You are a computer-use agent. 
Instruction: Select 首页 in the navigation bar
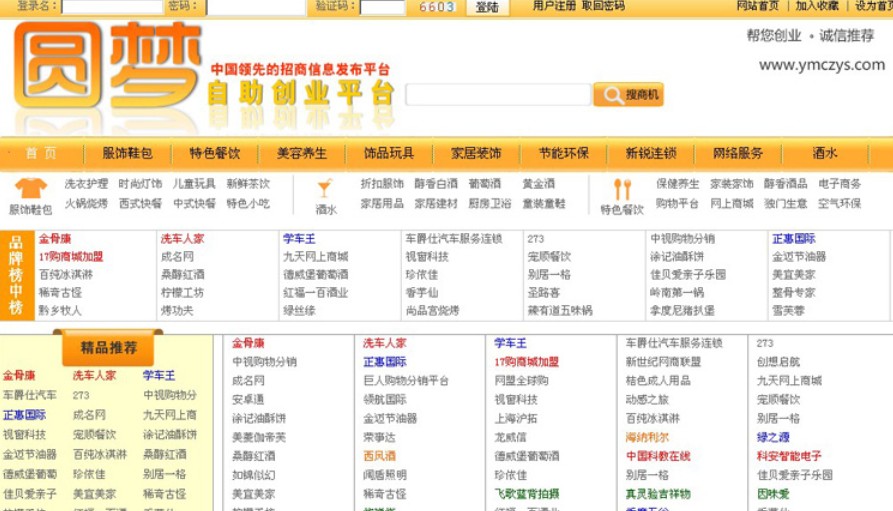(41, 153)
